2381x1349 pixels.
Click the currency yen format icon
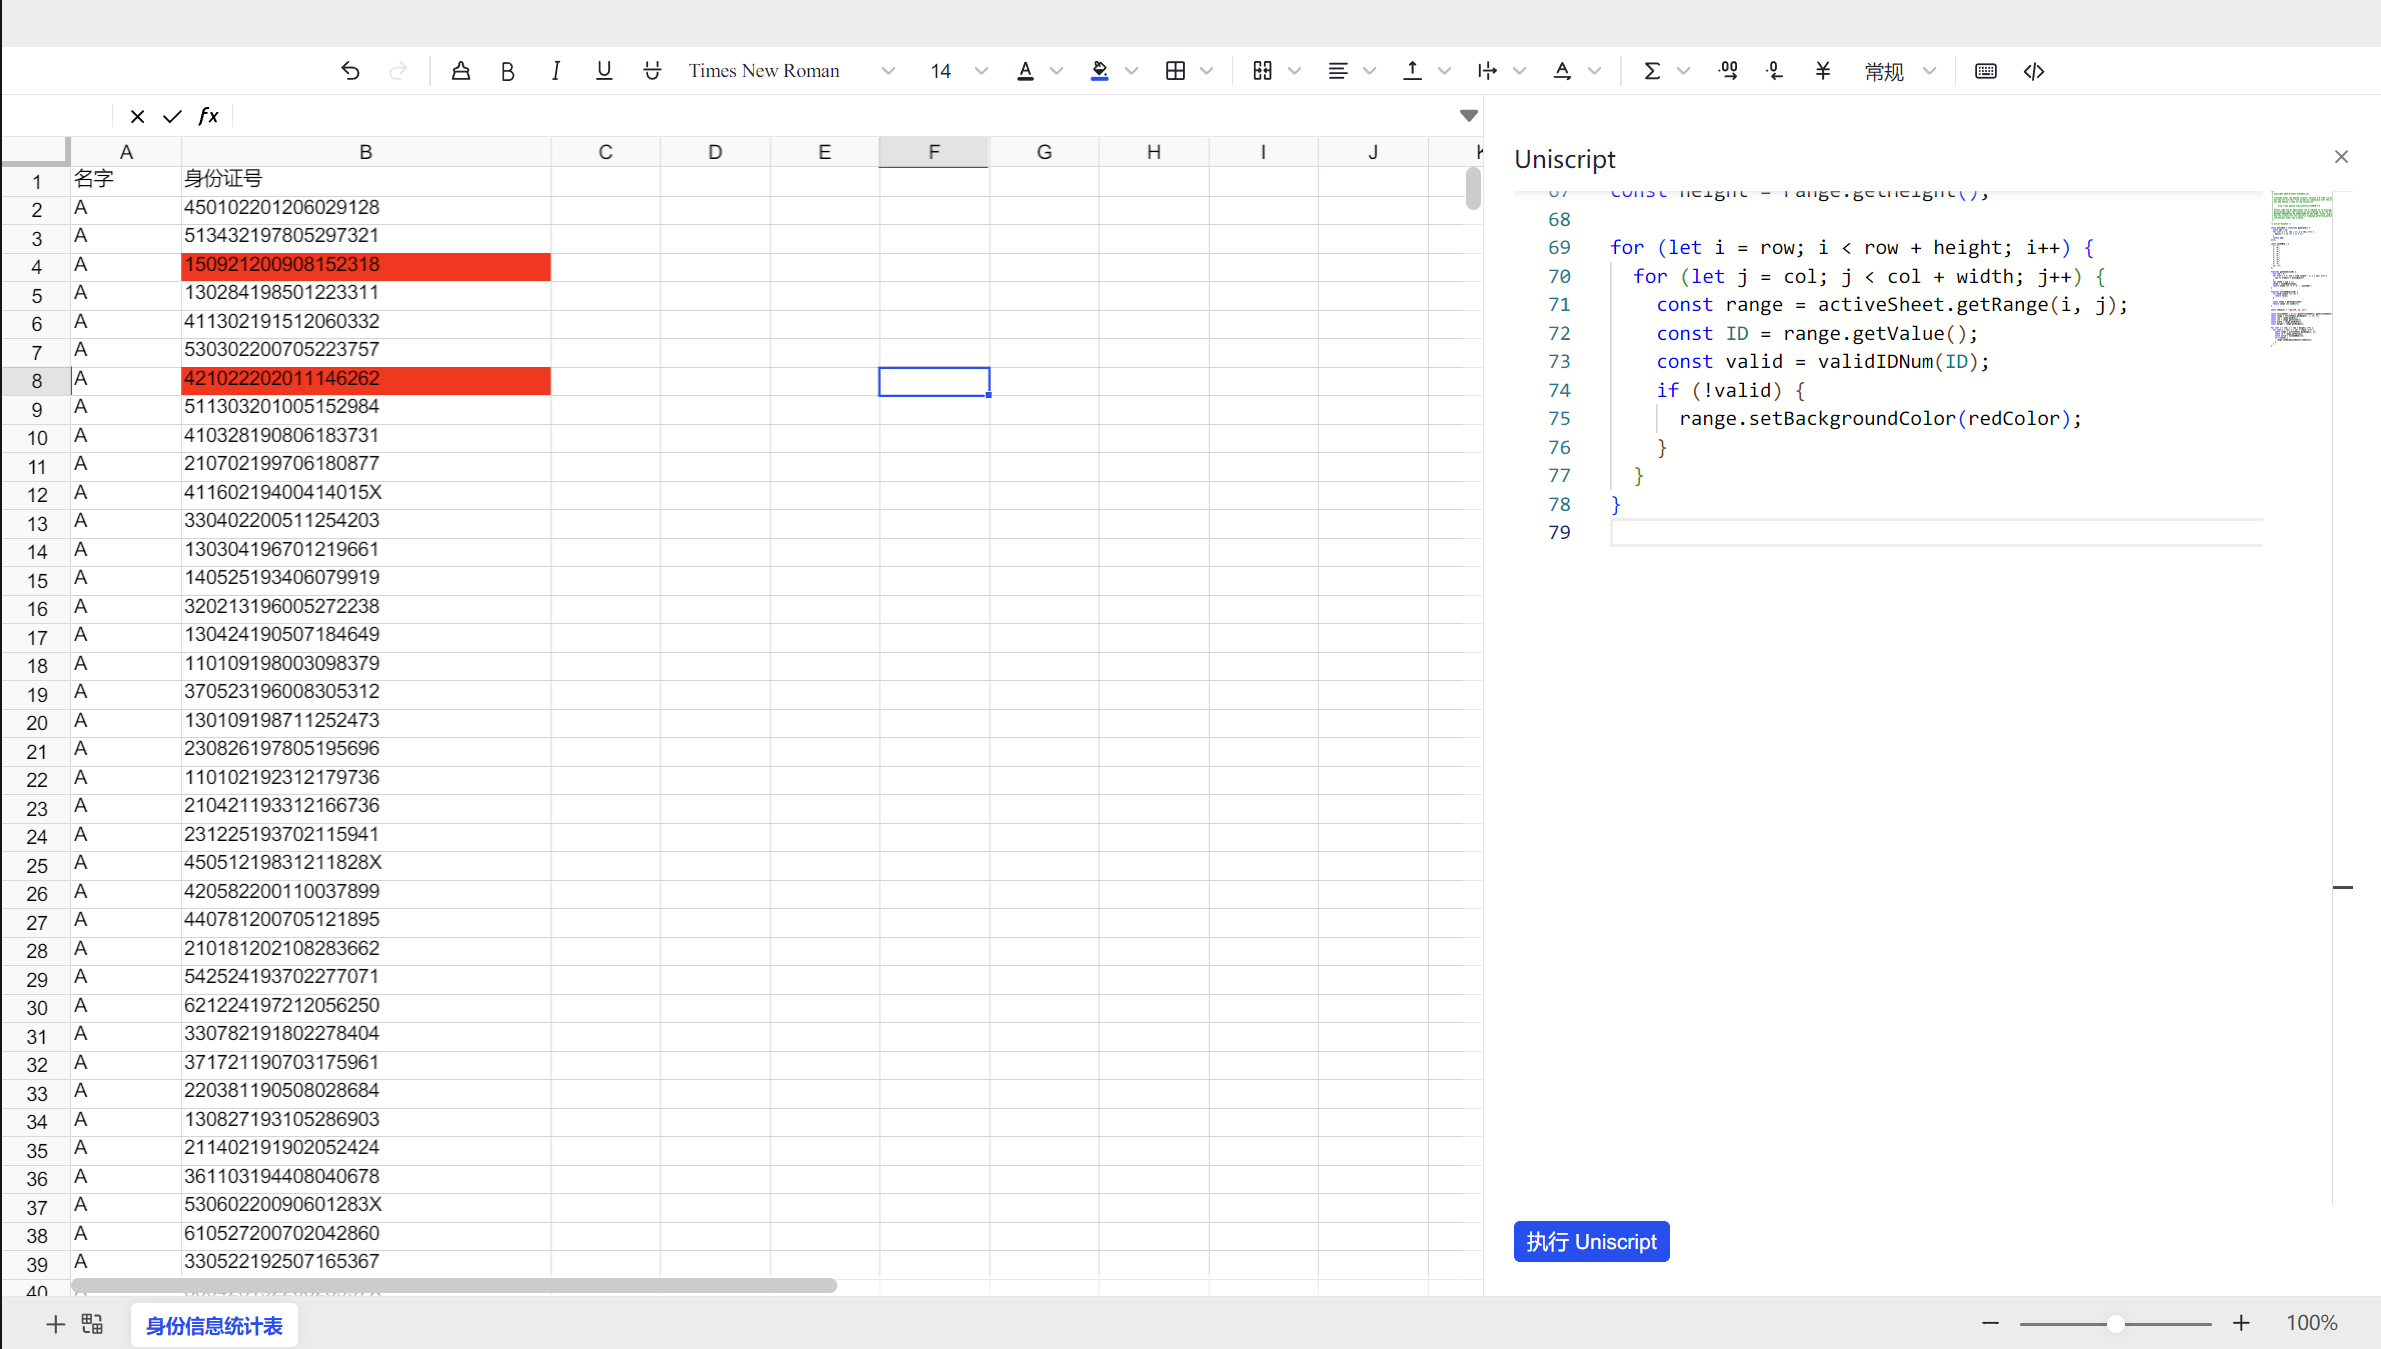pyautogui.click(x=1823, y=71)
